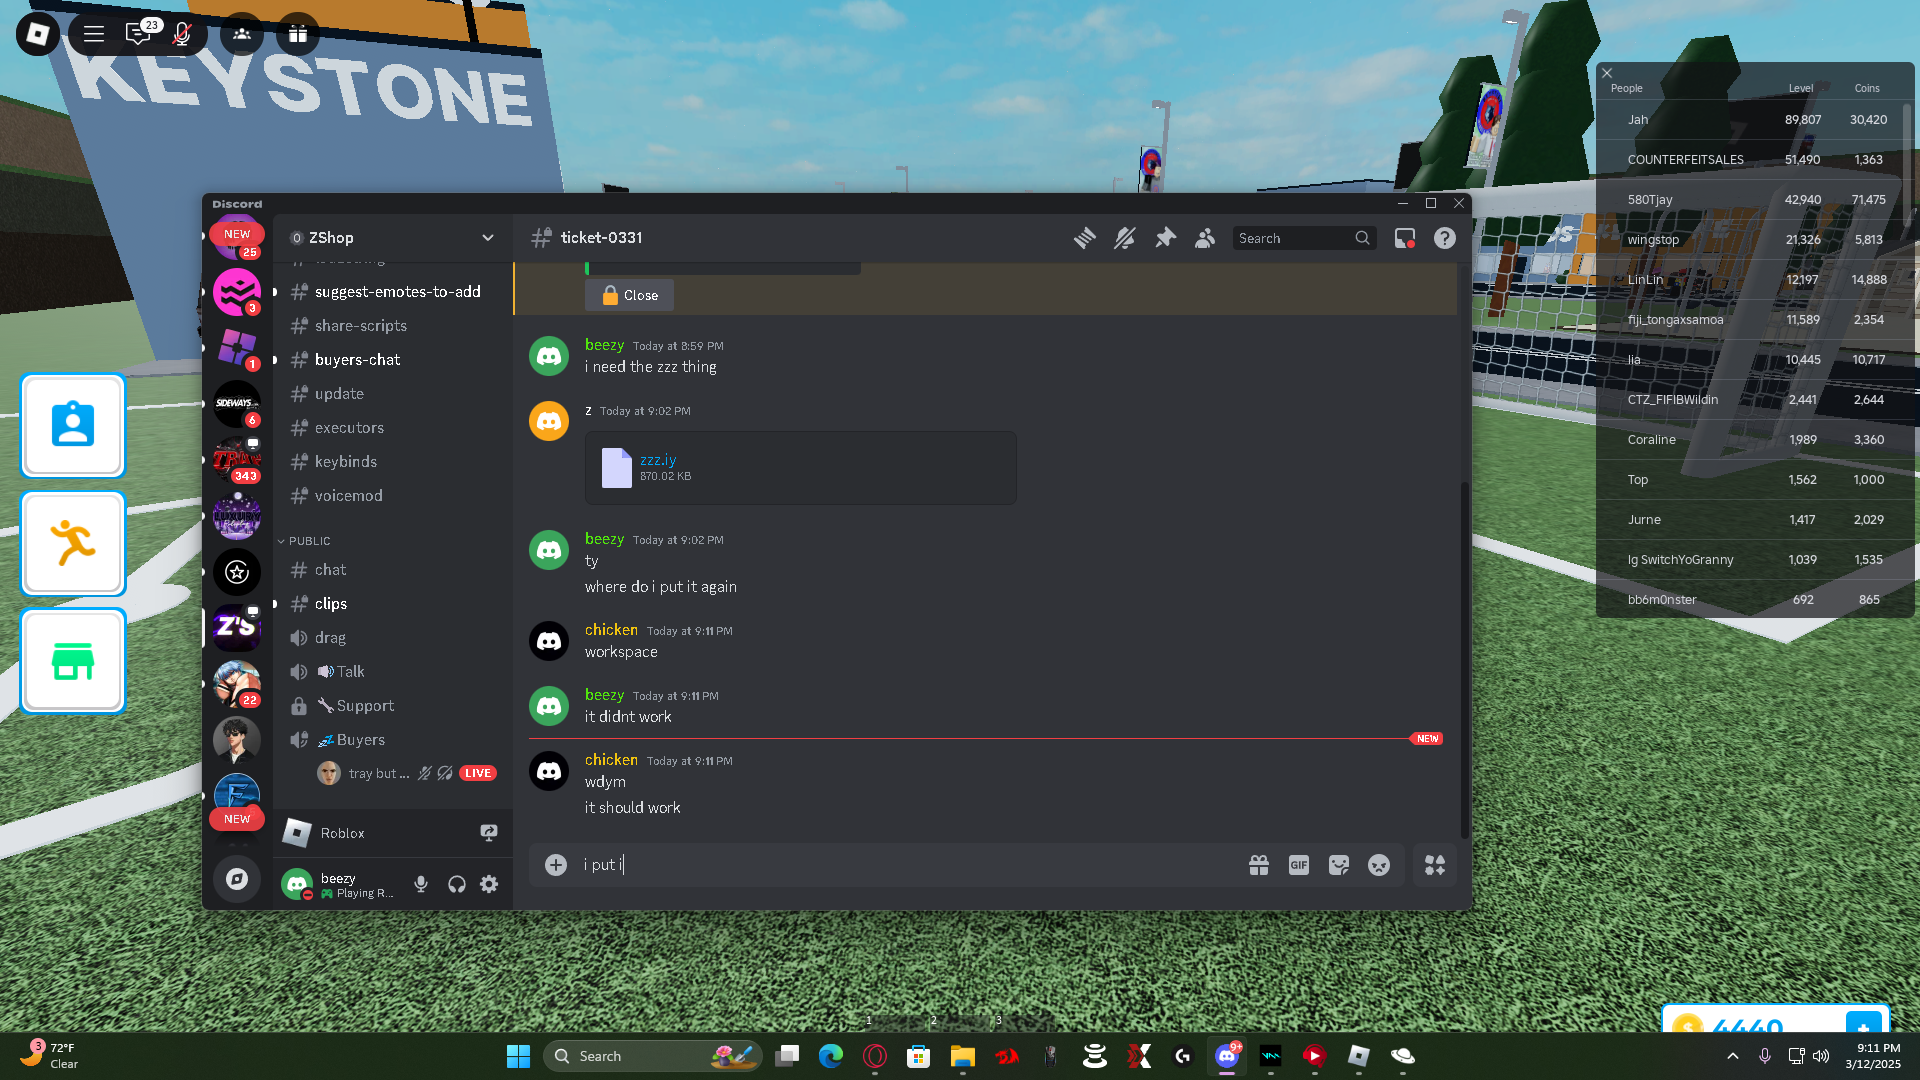Open Explore Discoverable Servers compass icon
Image resolution: width=1920 pixels, height=1080 pixels.
coord(237,879)
